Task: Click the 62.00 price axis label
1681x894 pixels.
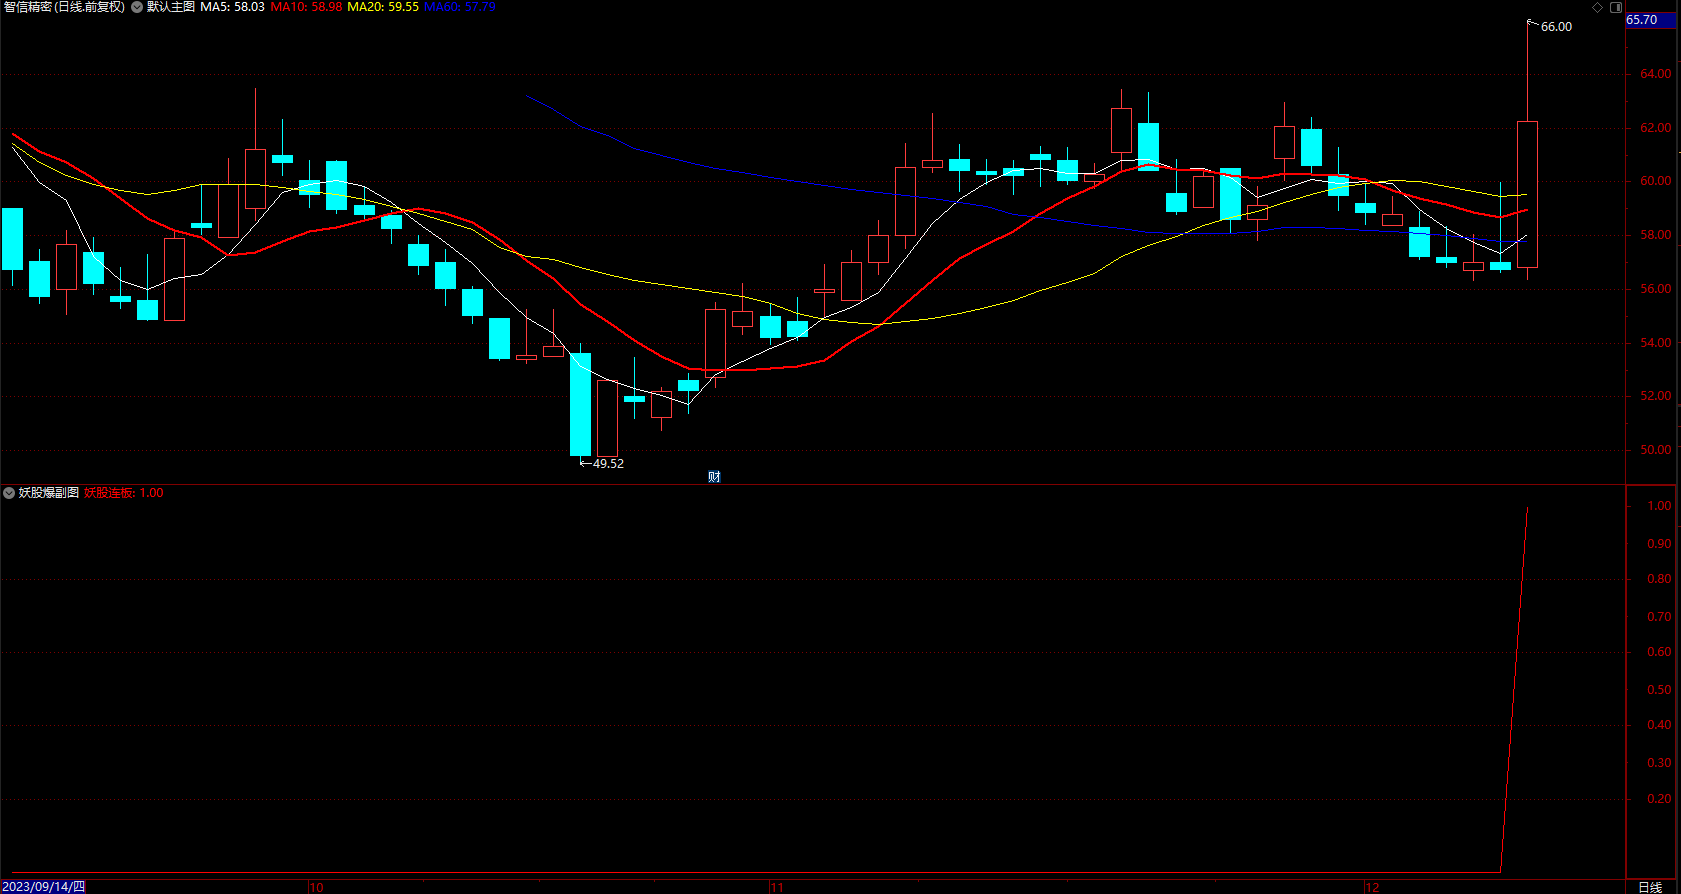Action: point(1655,128)
